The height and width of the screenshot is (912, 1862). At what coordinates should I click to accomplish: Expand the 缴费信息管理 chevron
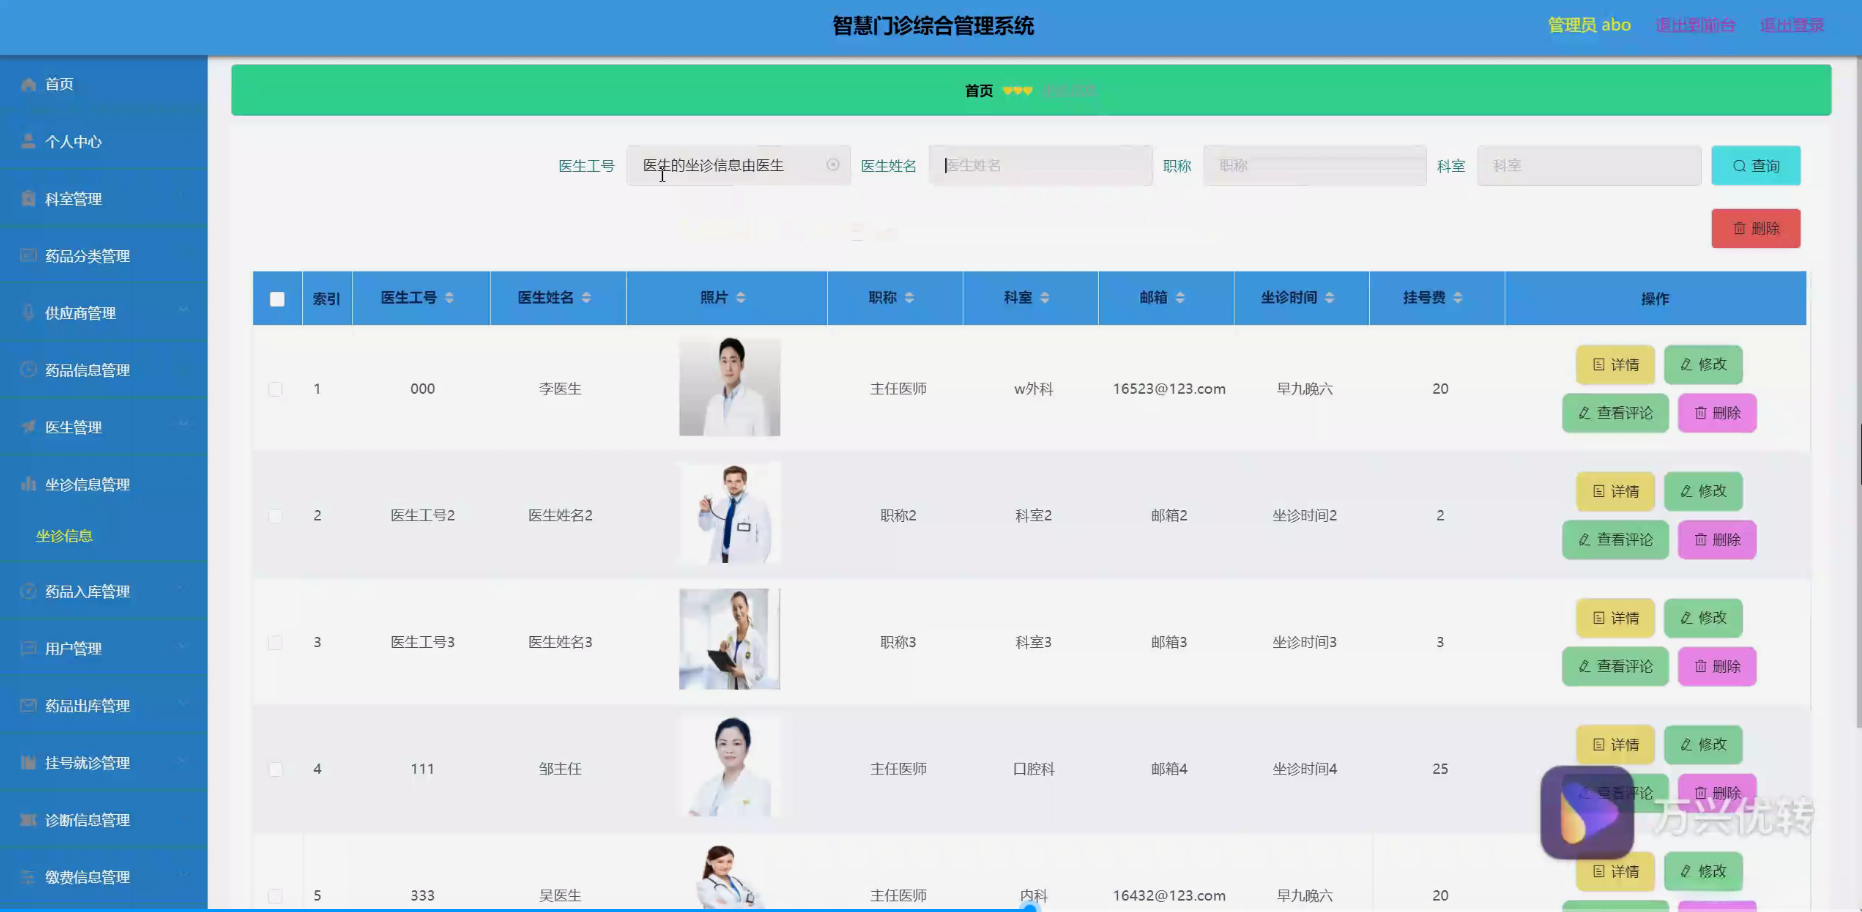pos(184,875)
